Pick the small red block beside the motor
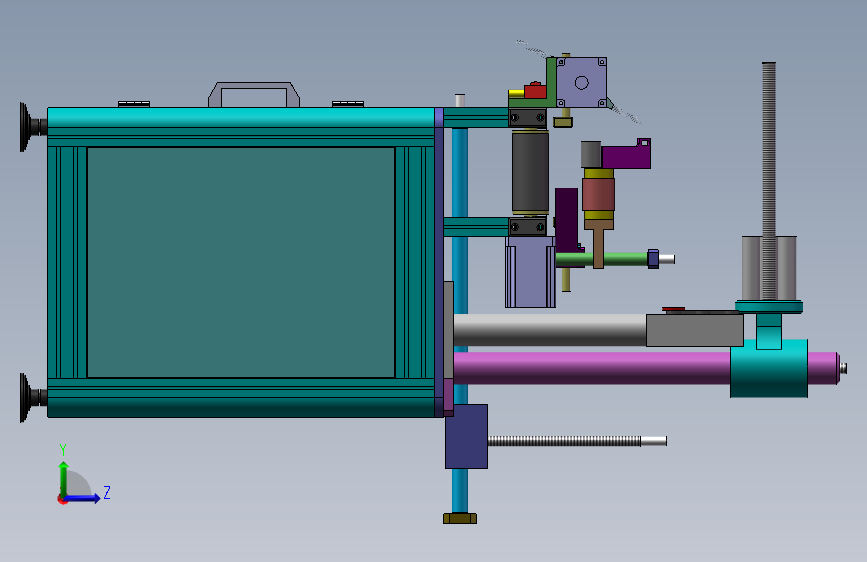 pos(535,90)
